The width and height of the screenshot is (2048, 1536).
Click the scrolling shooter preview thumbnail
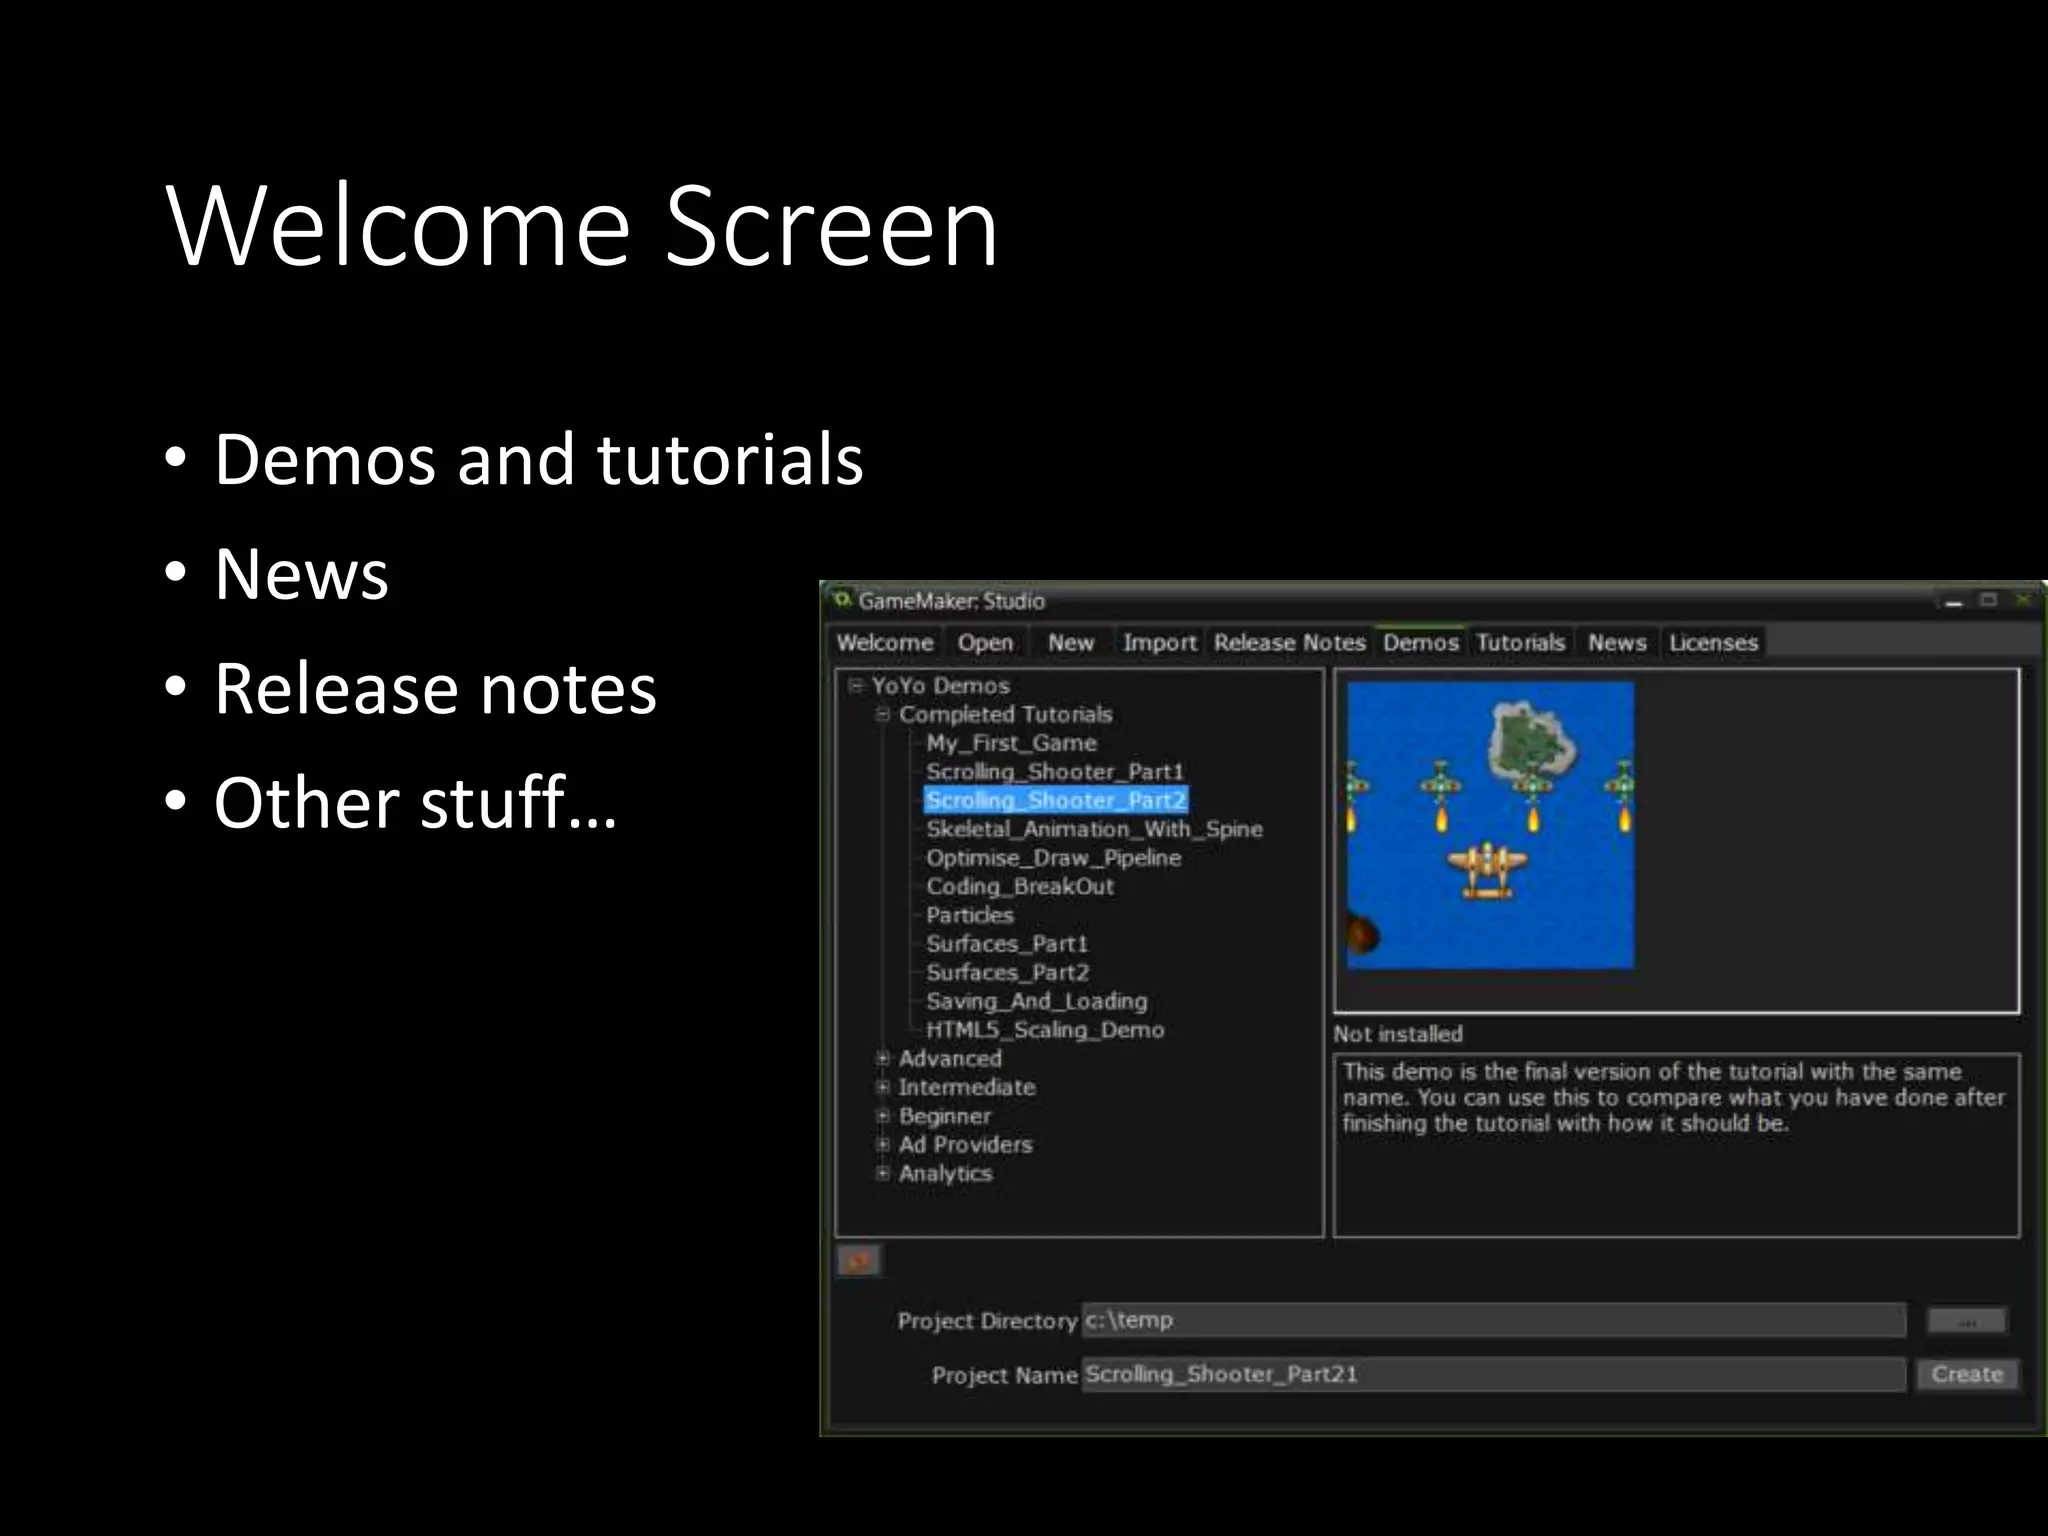pyautogui.click(x=1490, y=826)
